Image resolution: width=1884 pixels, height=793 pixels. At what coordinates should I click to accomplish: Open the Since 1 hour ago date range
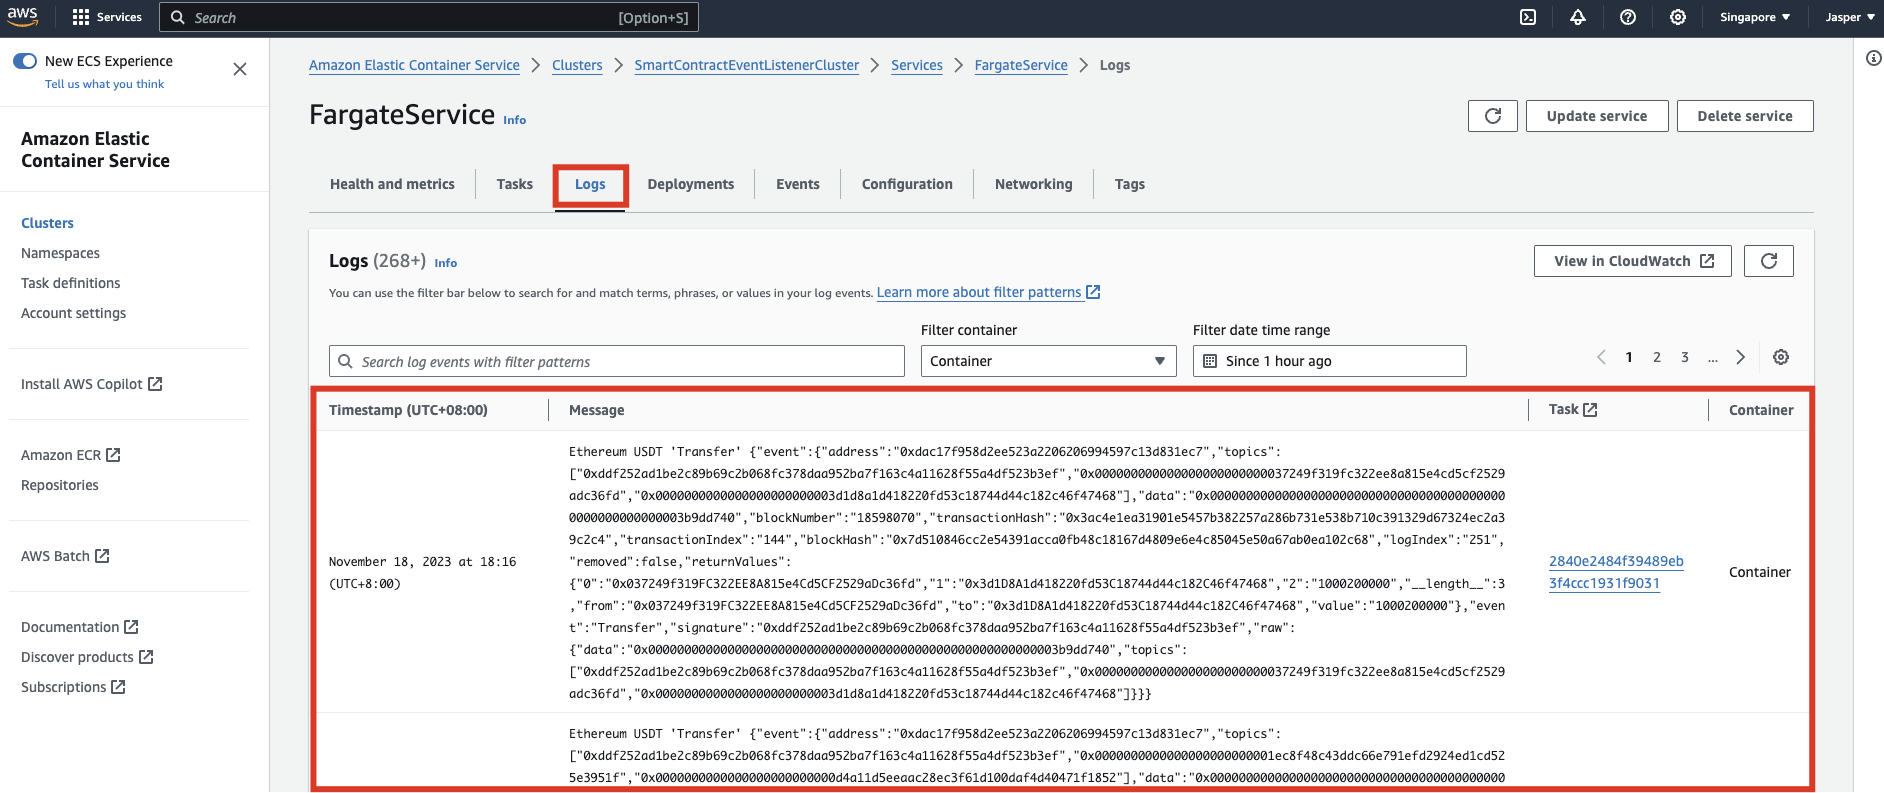coord(1330,361)
